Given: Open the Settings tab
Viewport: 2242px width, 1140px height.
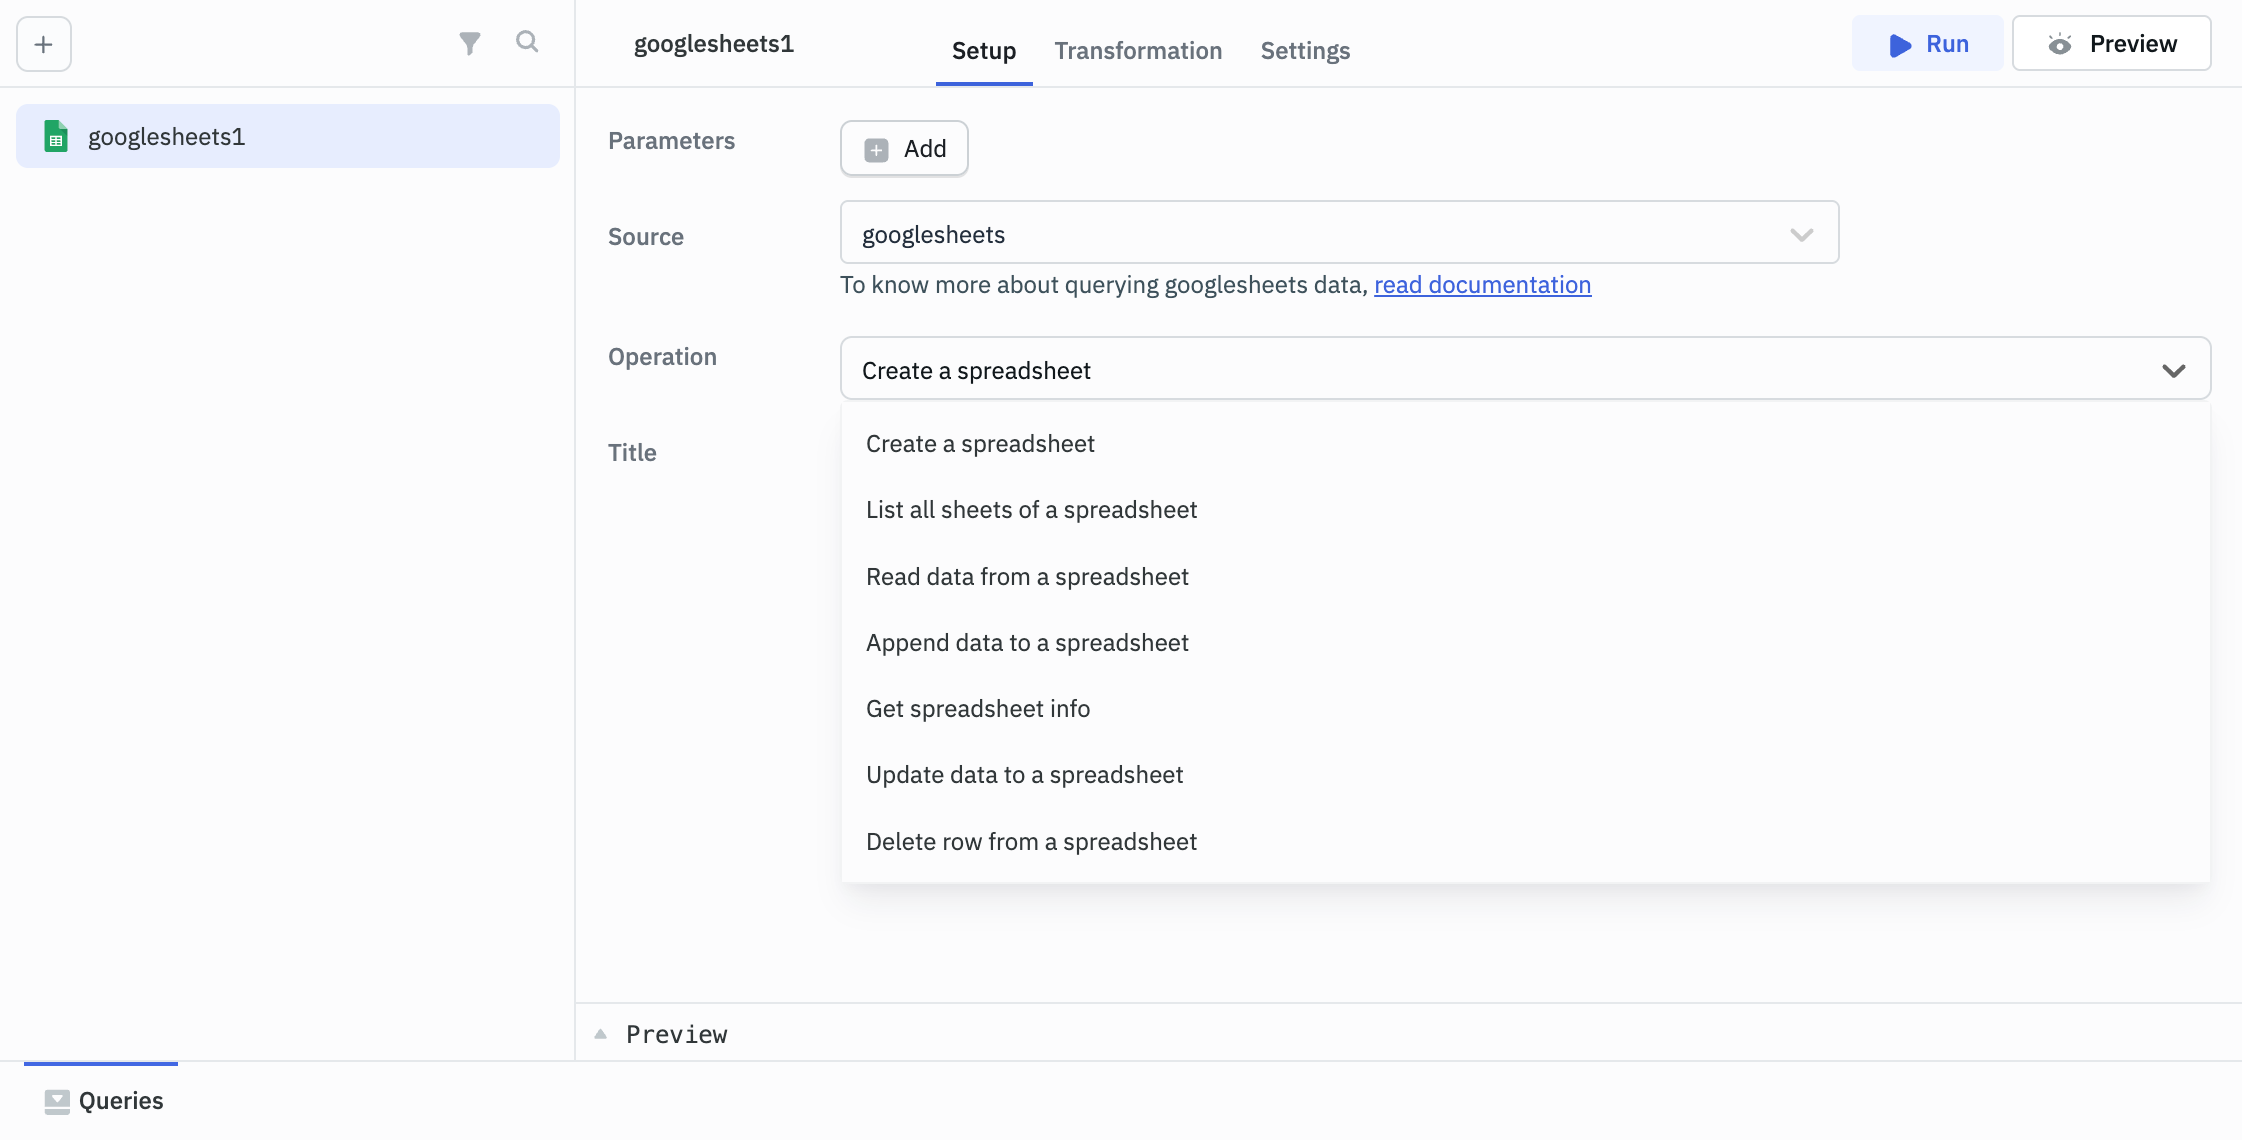Looking at the screenshot, I should coord(1304,50).
